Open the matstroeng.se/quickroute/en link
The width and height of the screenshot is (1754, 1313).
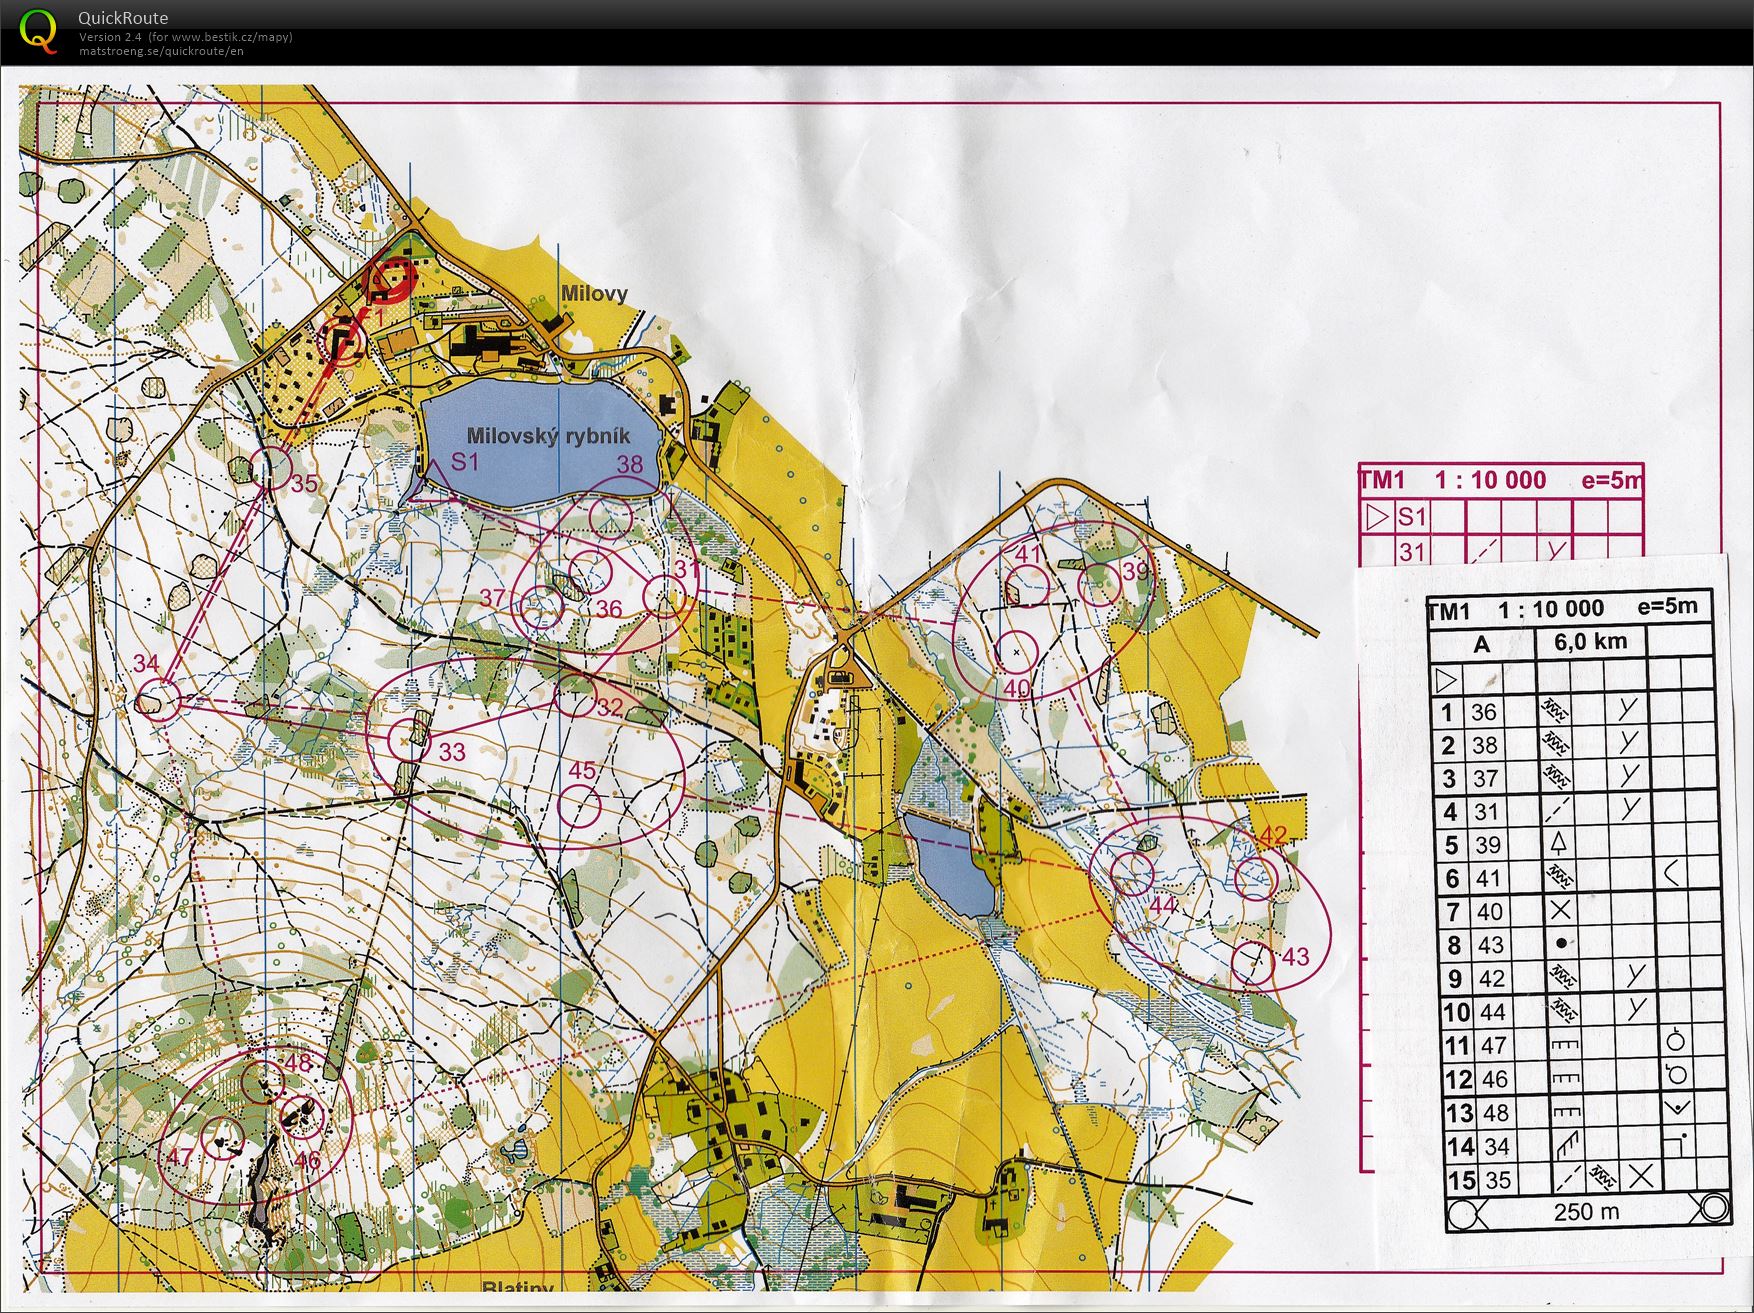tap(161, 51)
